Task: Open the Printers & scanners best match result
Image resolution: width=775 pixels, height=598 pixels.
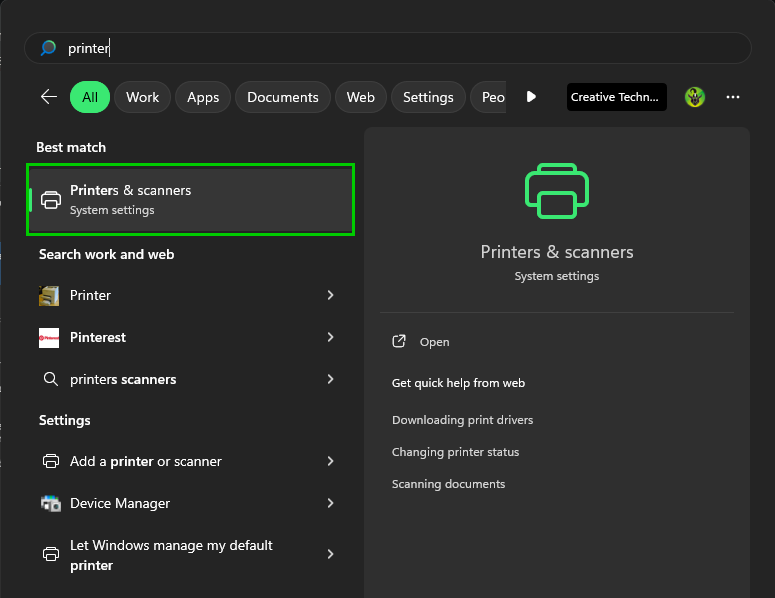Action: [x=191, y=200]
